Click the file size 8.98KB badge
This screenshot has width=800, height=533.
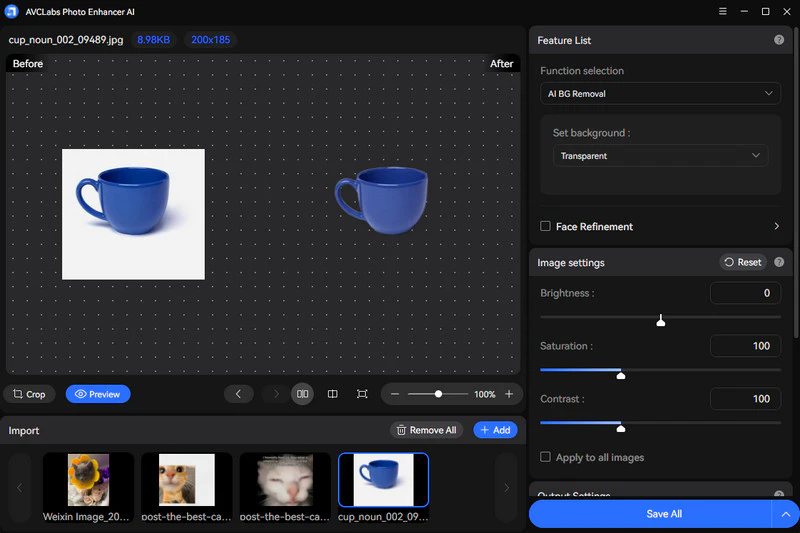tap(154, 40)
